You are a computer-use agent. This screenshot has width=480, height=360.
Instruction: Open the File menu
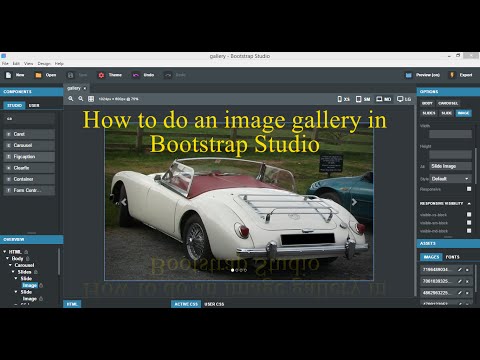5,63
